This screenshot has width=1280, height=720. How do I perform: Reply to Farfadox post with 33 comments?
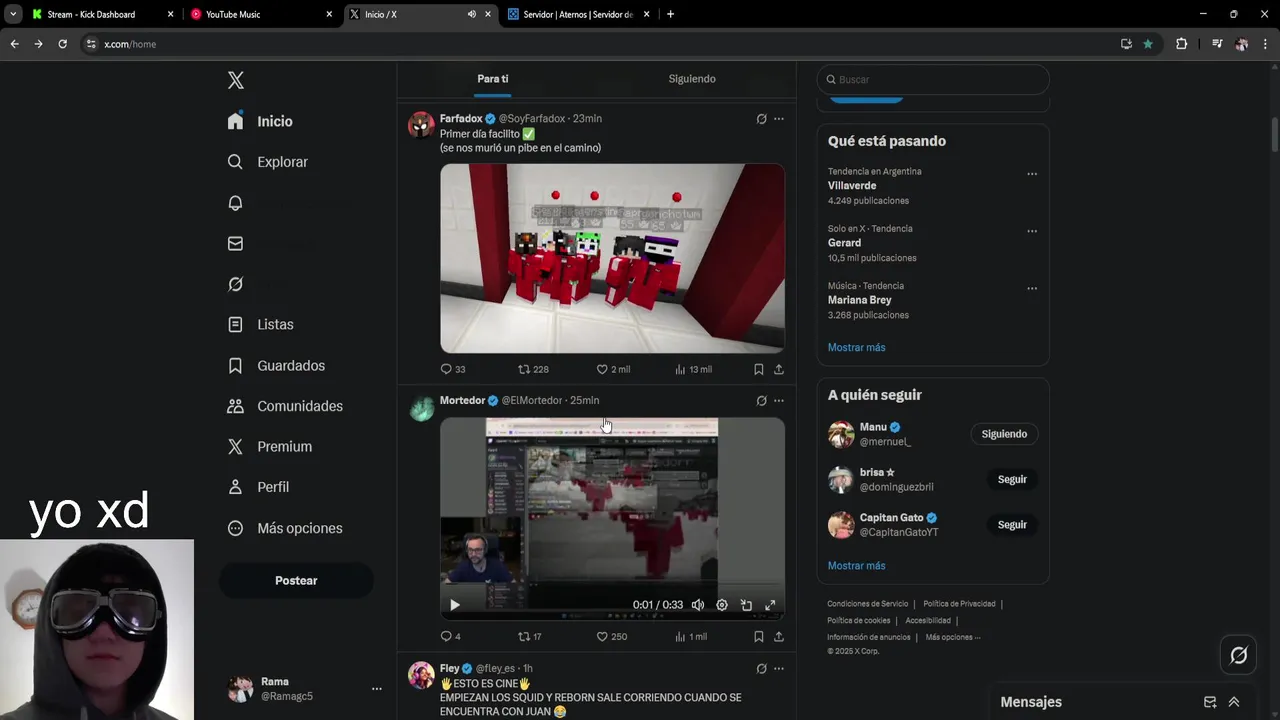click(x=453, y=369)
